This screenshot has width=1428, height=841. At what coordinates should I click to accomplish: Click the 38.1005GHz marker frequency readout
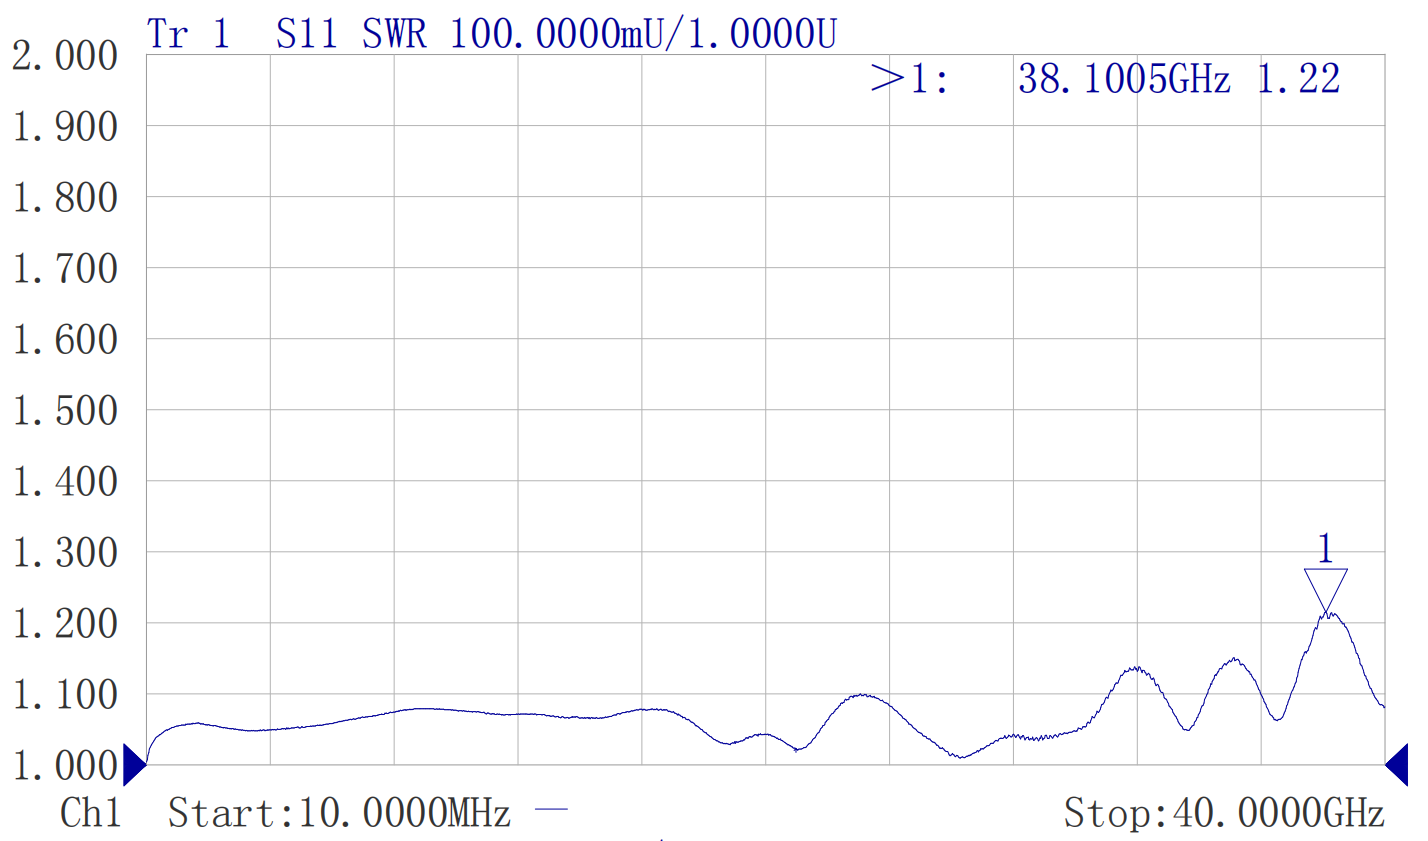tap(1124, 78)
